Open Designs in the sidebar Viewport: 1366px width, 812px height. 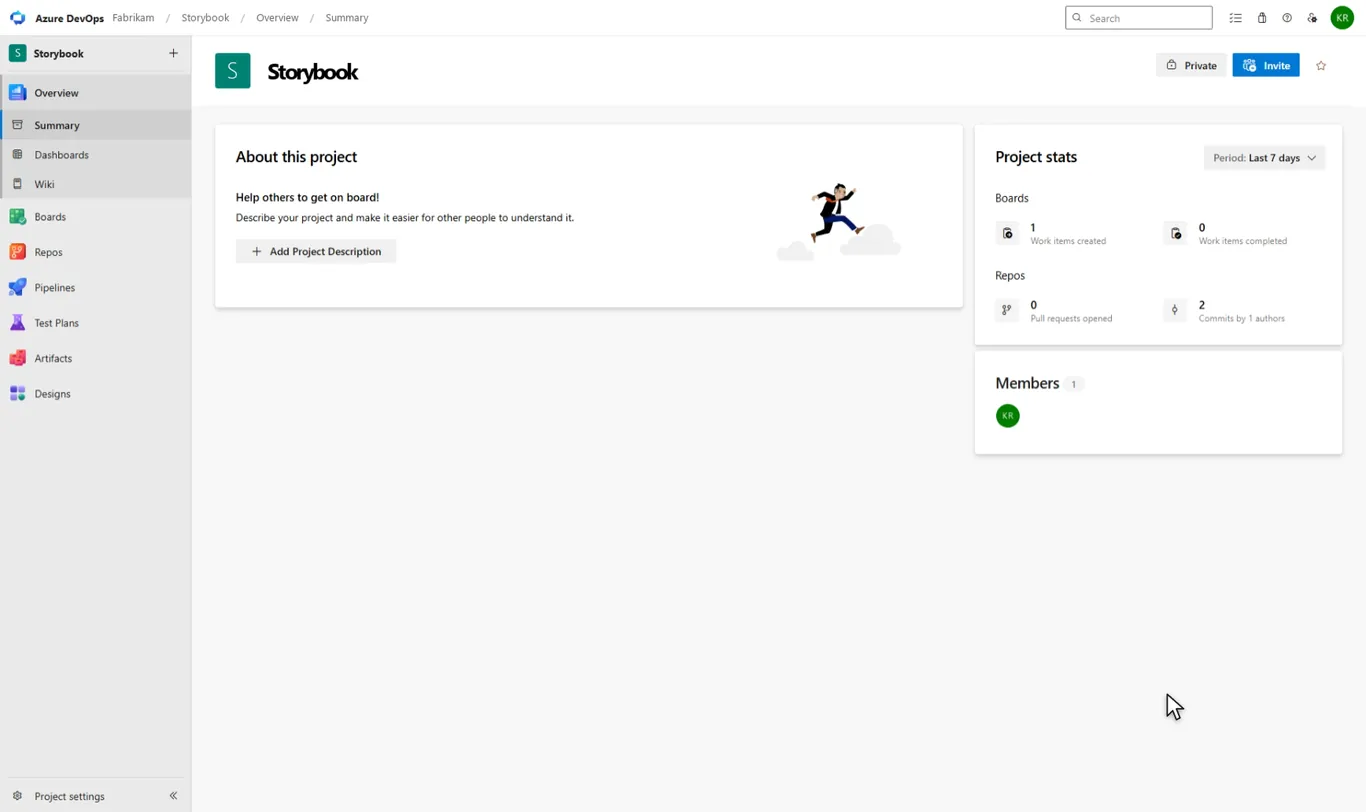(95, 394)
